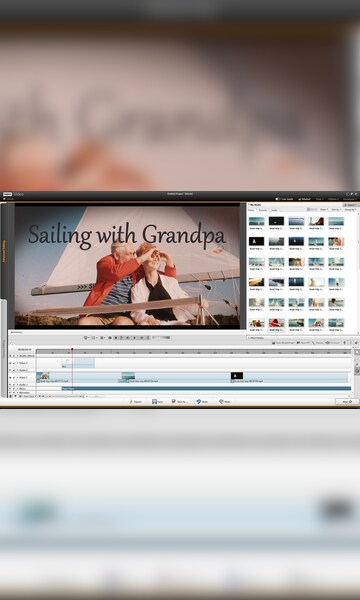Image resolution: width=360 pixels, height=600 pixels.
Task: Select the thumbnail grid view icon in My Media
Action: pos(308,210)
